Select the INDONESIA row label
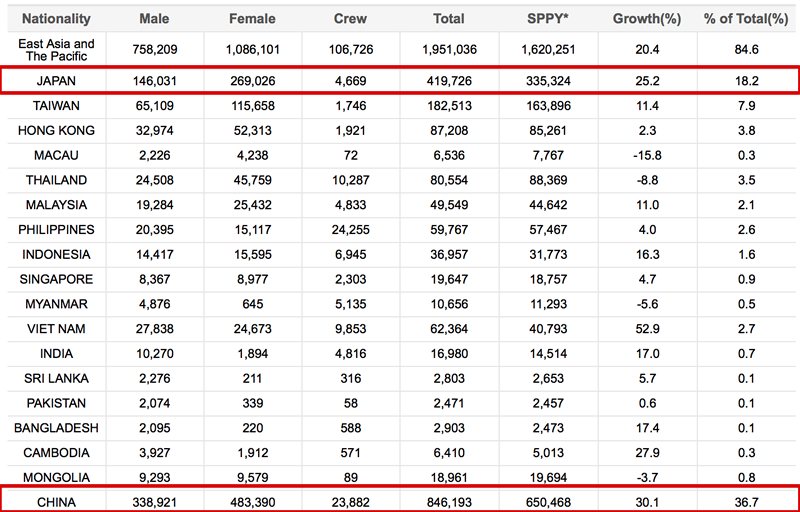 pyautogui.click(x=56, y=254)
